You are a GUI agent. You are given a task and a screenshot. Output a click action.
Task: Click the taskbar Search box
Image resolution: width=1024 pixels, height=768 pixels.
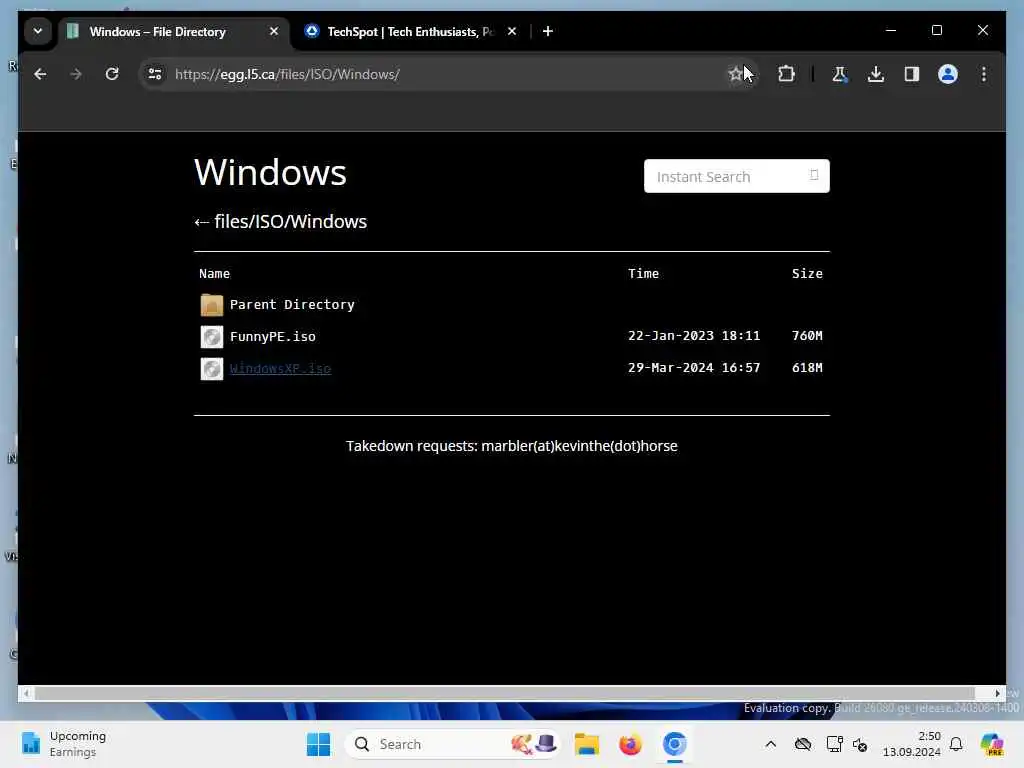[x=452, y=744]
